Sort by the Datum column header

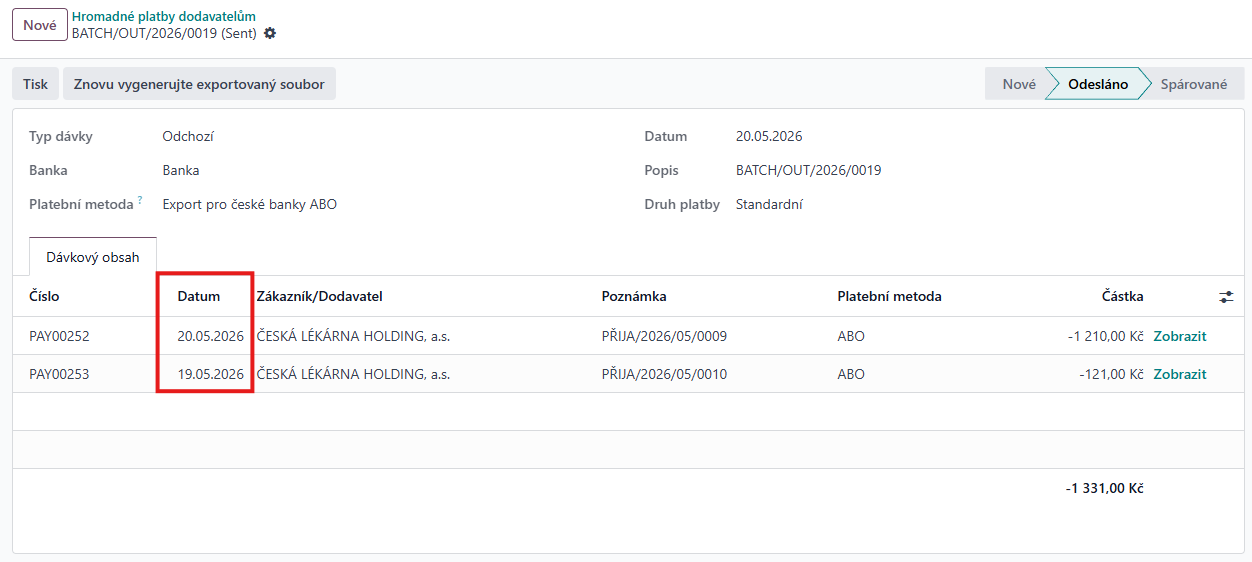coord(199,296)
